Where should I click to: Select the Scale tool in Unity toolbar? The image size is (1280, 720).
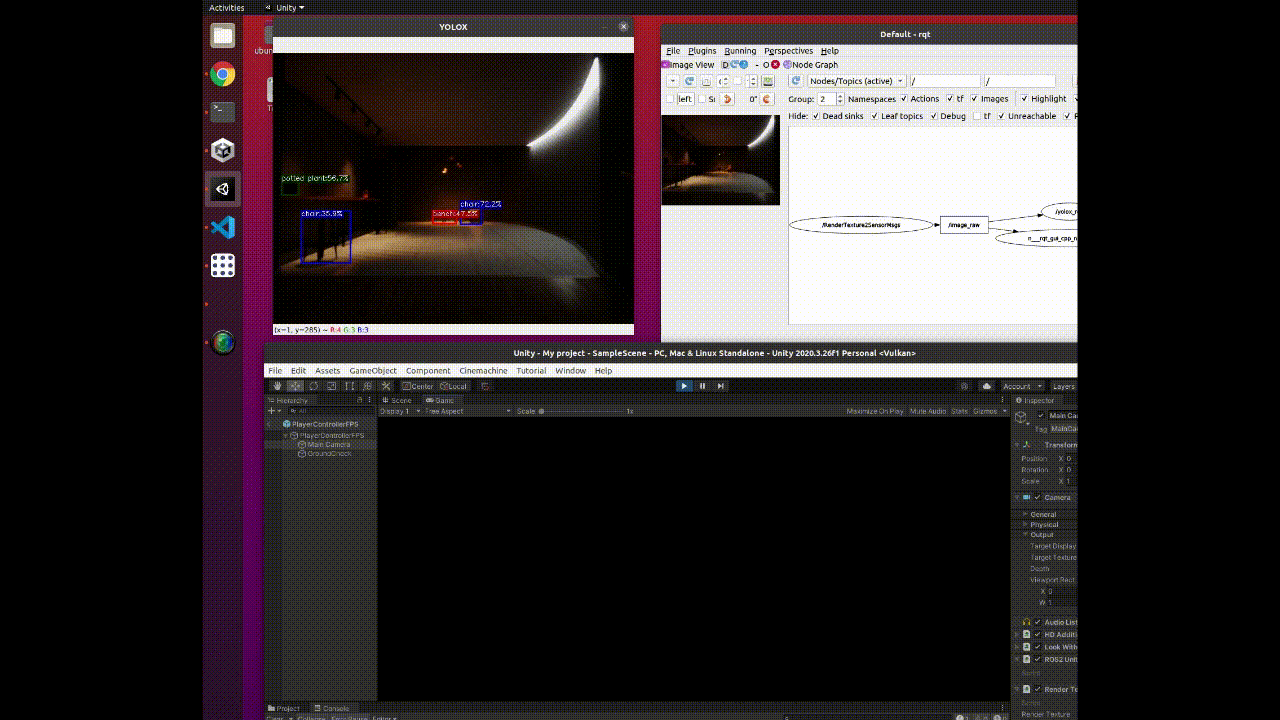(x=331, y=386)
